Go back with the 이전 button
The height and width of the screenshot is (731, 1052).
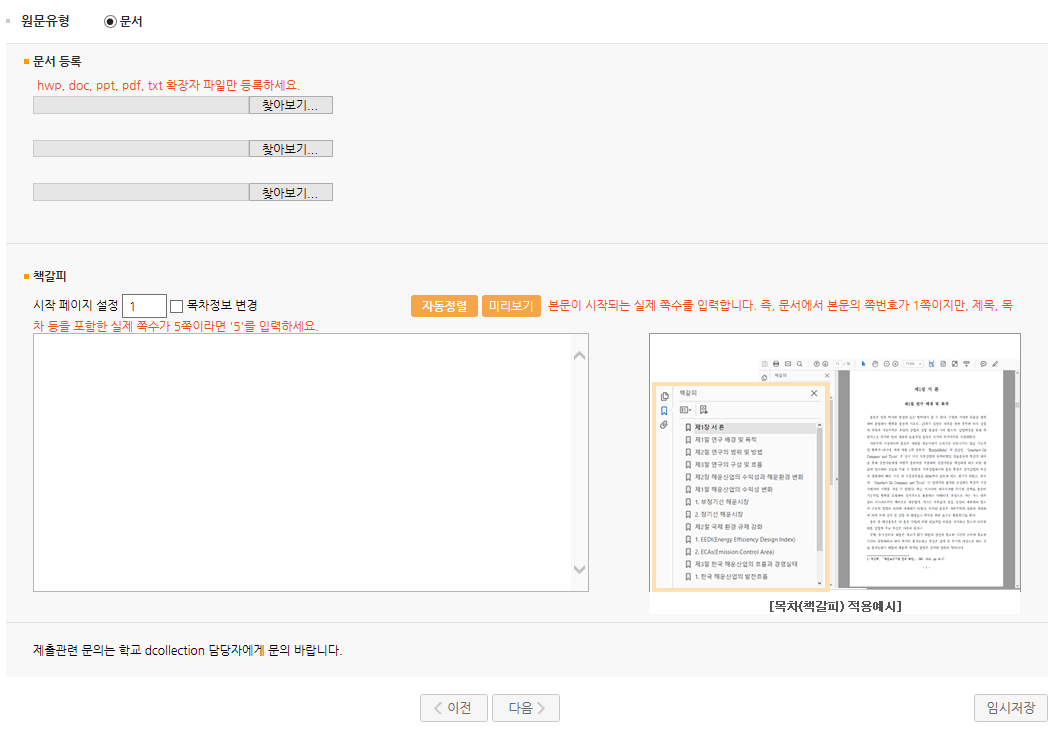(x=453, y=708)
